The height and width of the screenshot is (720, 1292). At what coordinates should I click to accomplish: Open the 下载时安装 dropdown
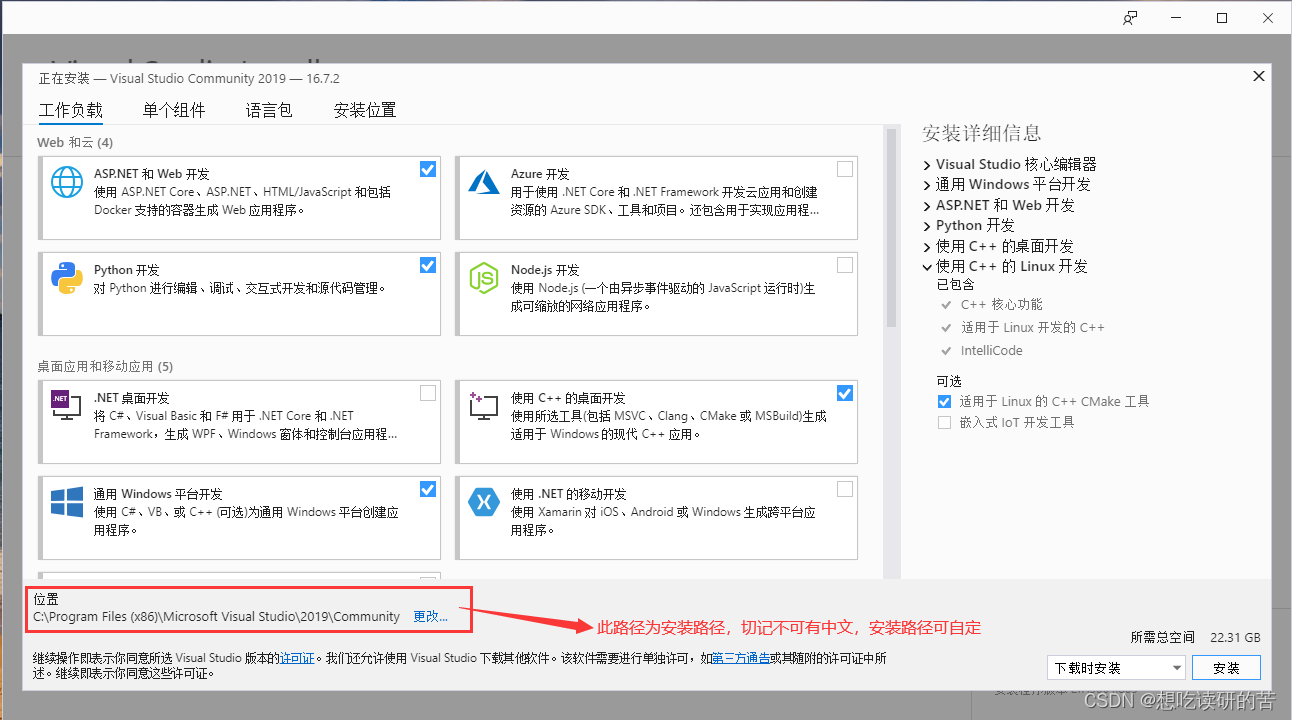point(1178,667)
